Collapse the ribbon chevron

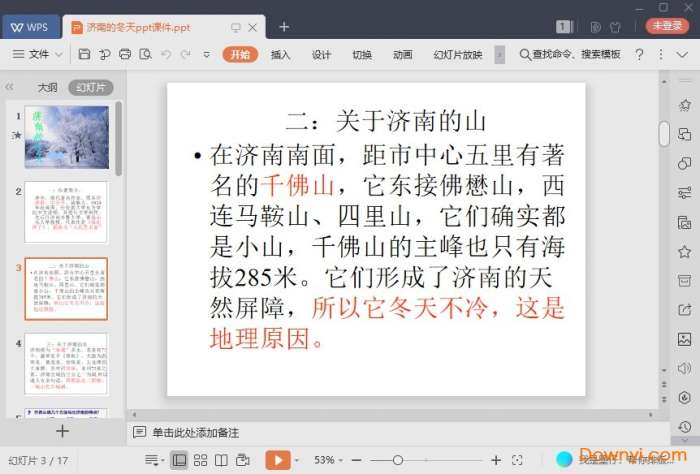click(682, 54)
